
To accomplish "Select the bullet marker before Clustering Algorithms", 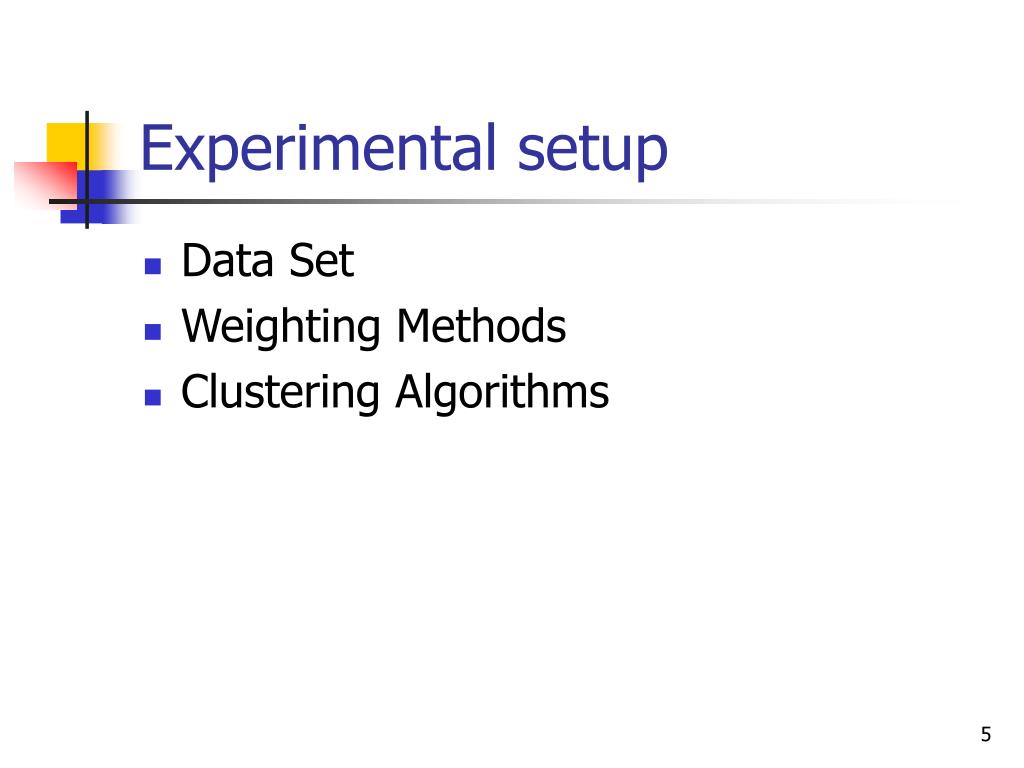I will 153,397.
